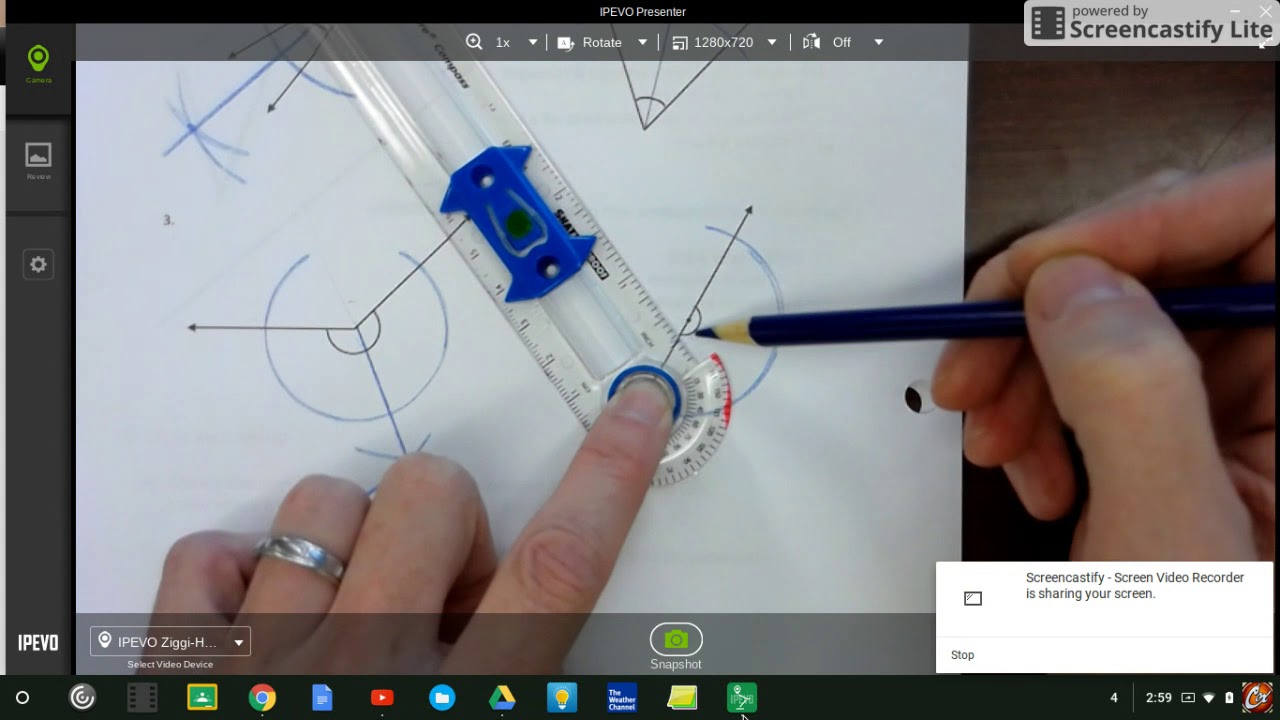Open the Review gallery icon
Image resolution: width=1280 pixels, height=720 pixels.
[x=38, y=160]
